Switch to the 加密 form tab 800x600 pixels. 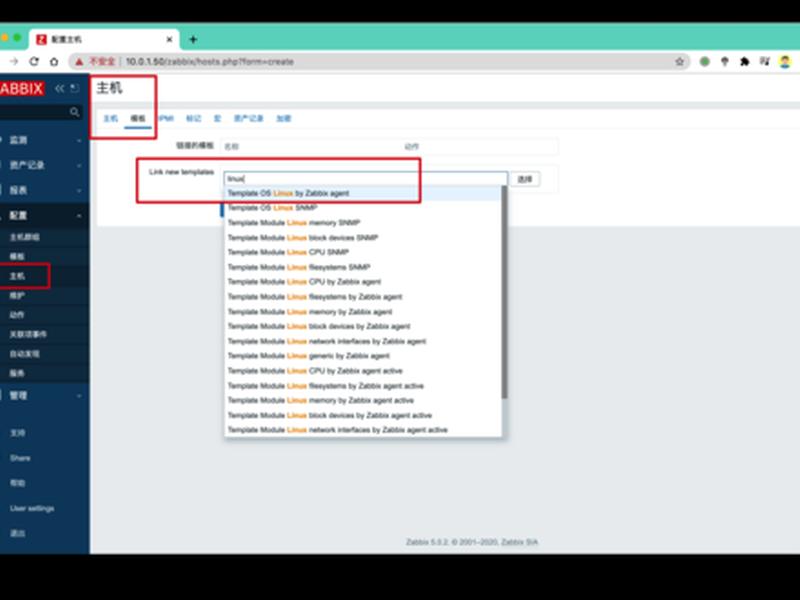[x=284, y=118]
